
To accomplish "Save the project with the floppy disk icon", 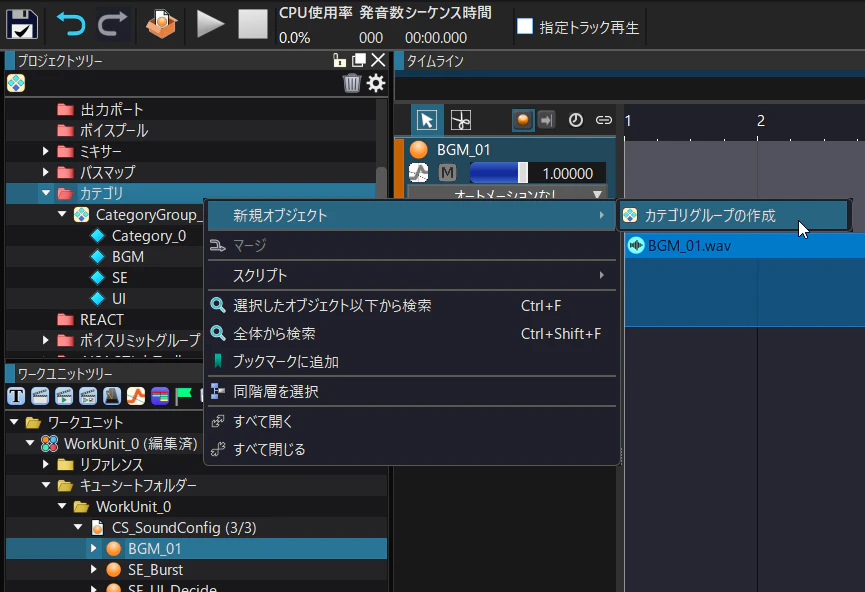I will (x=22, y=24).
